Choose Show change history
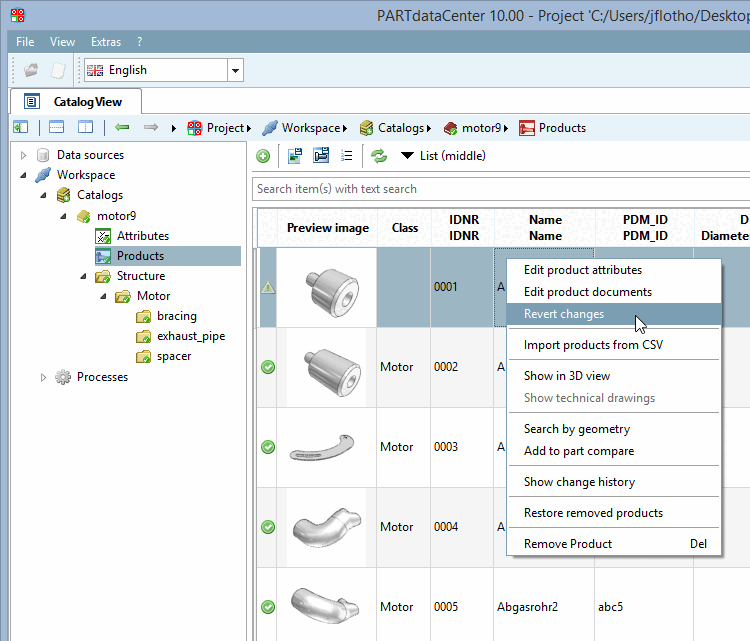Viewport: 750px width, 641px height. pyautogui.click(x=614, y=482)
